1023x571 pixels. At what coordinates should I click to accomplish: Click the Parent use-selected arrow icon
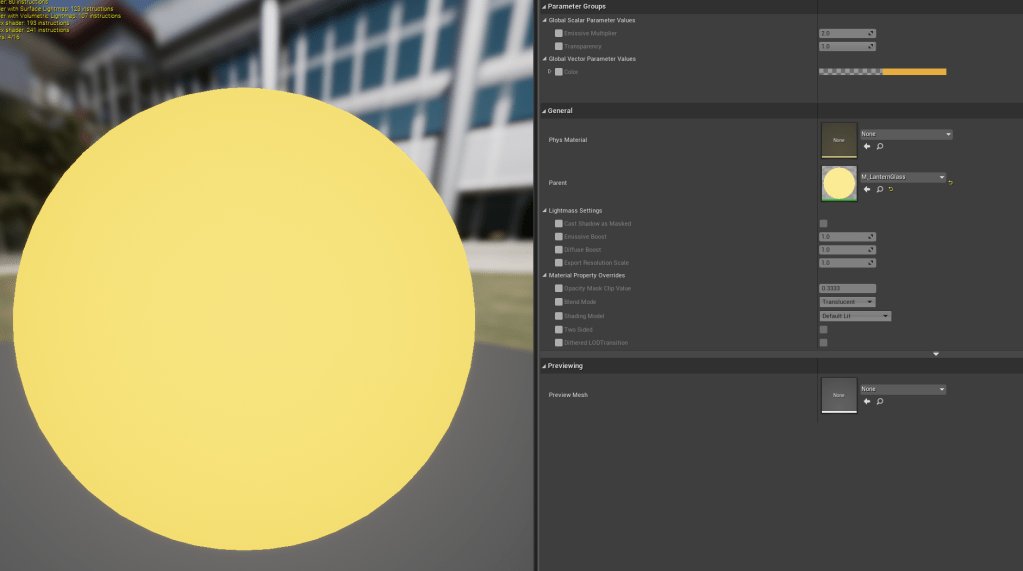pyautogui.click(x=867, y=189)
